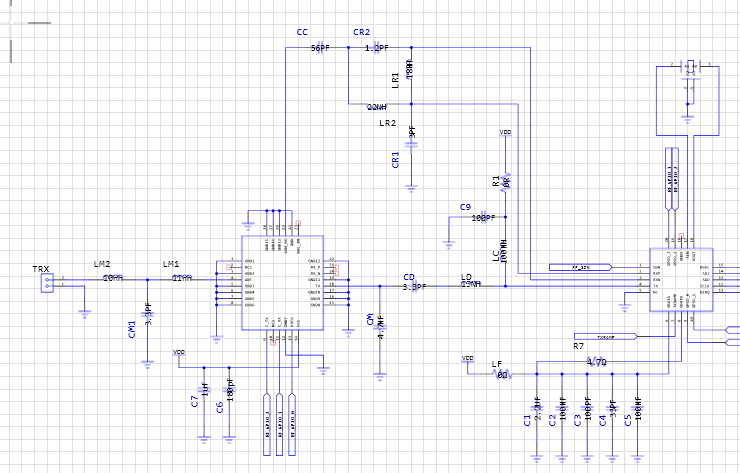Click the LD inductor label
This screenshot has width=740, height=473.
466,277
